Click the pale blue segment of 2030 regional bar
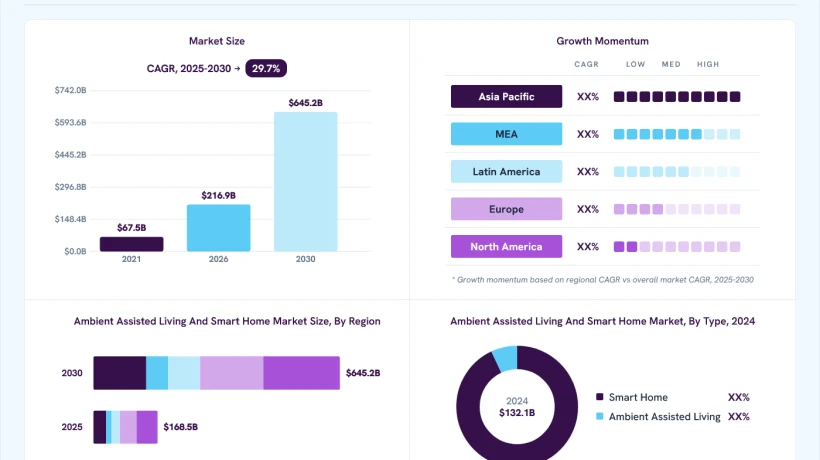The width and height of the screenshot is (820, 460). [x=184, y=373]
